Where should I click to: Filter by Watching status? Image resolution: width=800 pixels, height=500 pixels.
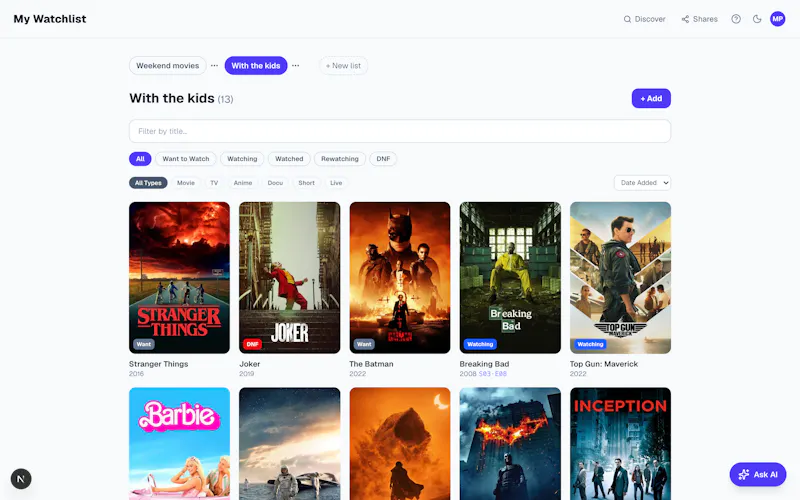[x=242, y=159]
